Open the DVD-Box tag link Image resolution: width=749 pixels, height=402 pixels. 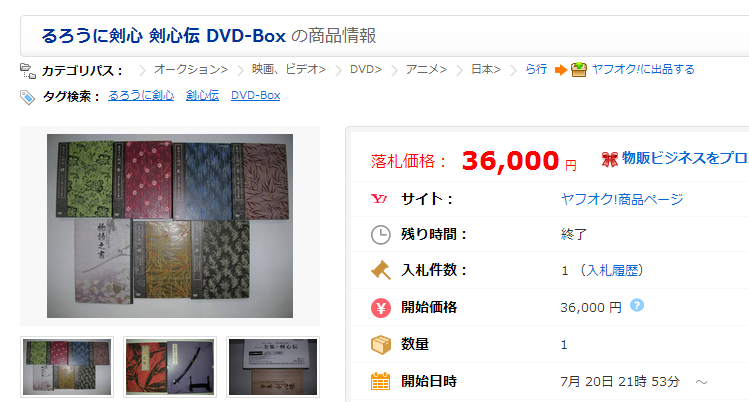[256, 95]
